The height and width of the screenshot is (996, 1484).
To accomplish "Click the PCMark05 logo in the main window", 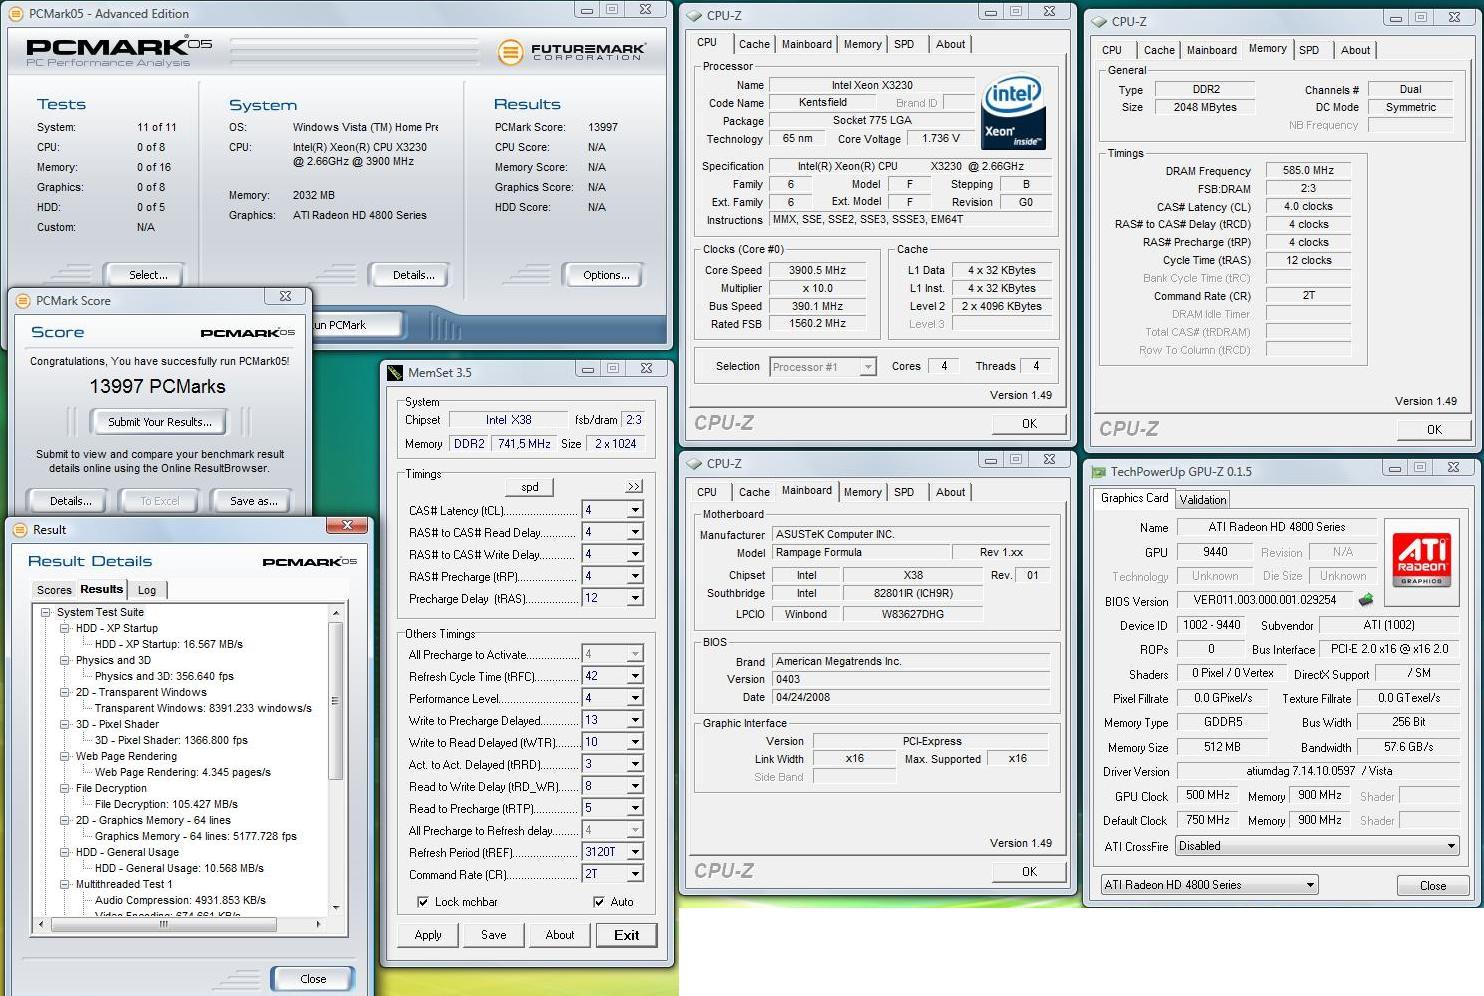I will pos(119,51).
